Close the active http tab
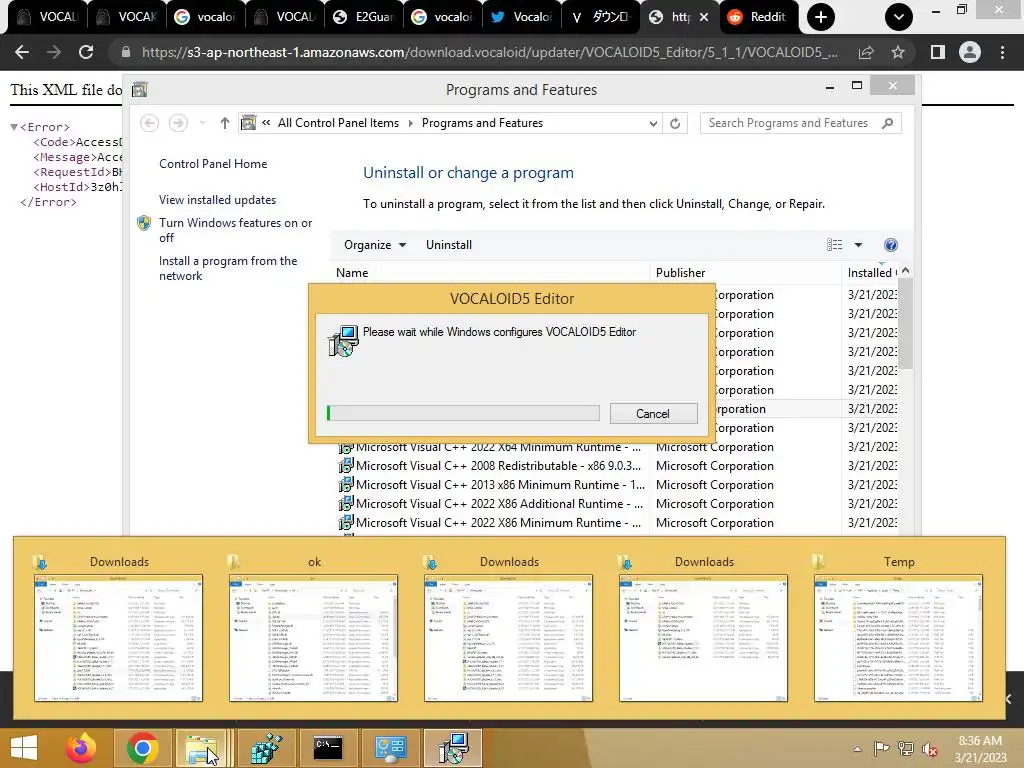 point(704,17)
